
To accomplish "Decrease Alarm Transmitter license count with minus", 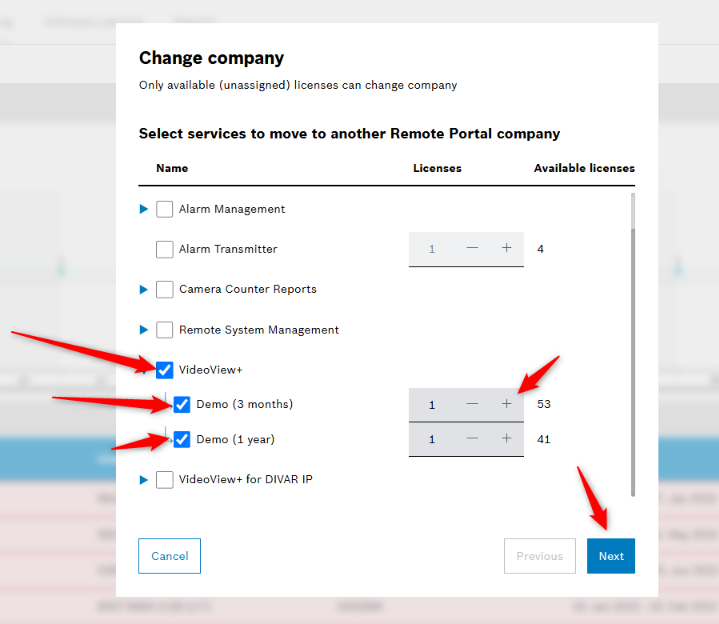I will (x=473, y=249).
